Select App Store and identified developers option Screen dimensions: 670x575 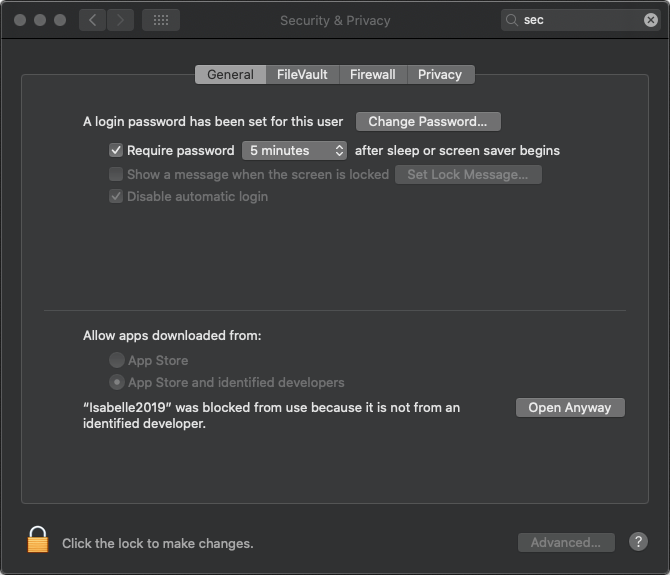click(x=117, y=382)
